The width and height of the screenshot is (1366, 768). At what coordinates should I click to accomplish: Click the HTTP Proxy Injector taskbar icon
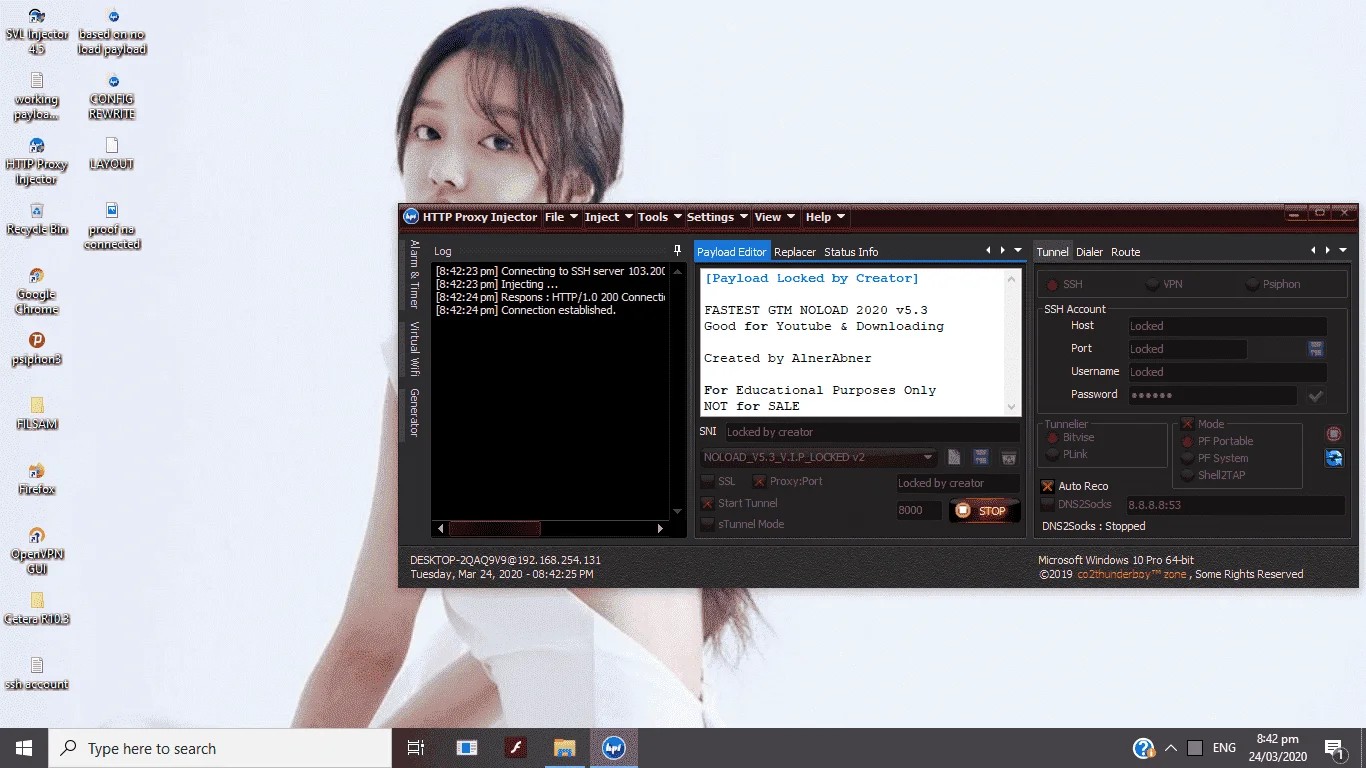click(614, 748)
